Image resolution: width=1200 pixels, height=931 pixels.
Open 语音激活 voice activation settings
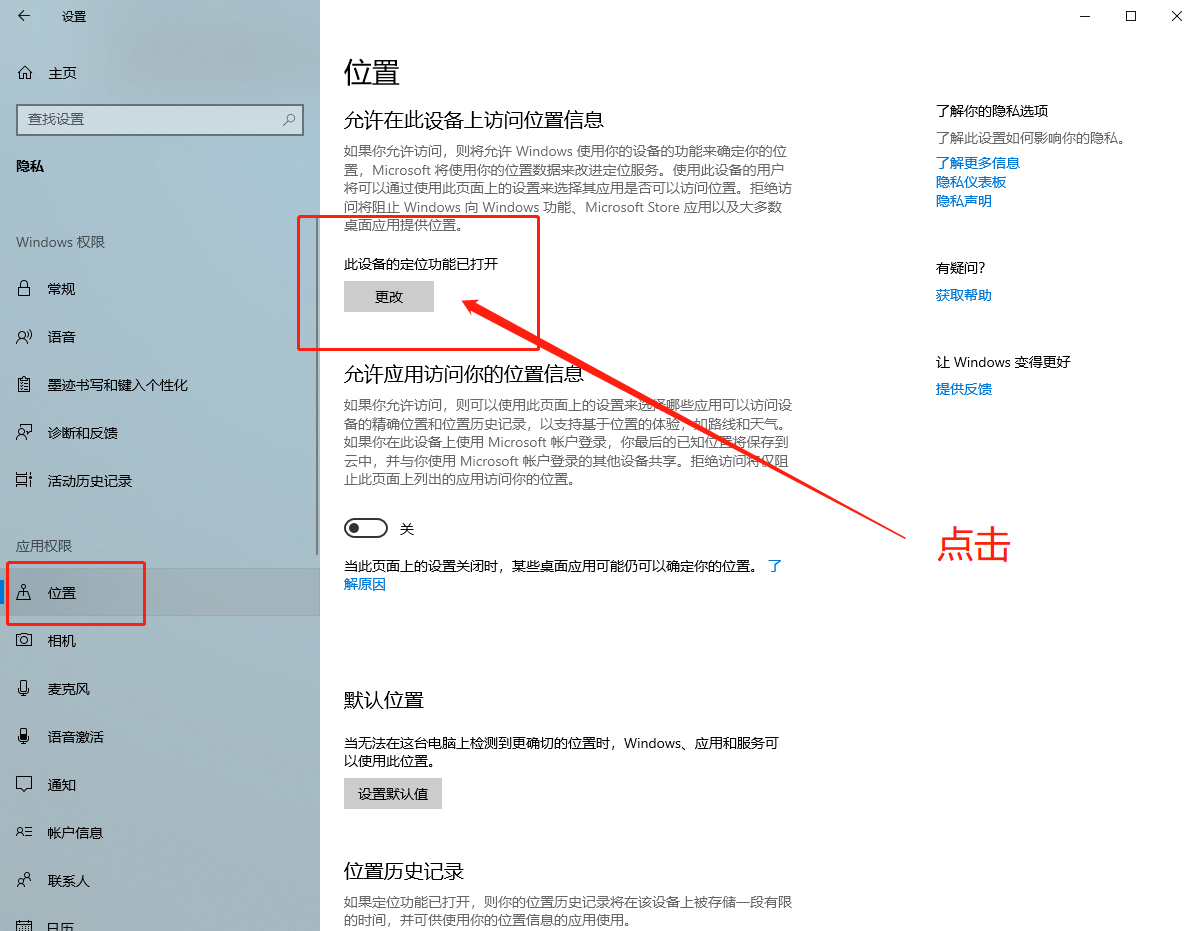(24, 736)
